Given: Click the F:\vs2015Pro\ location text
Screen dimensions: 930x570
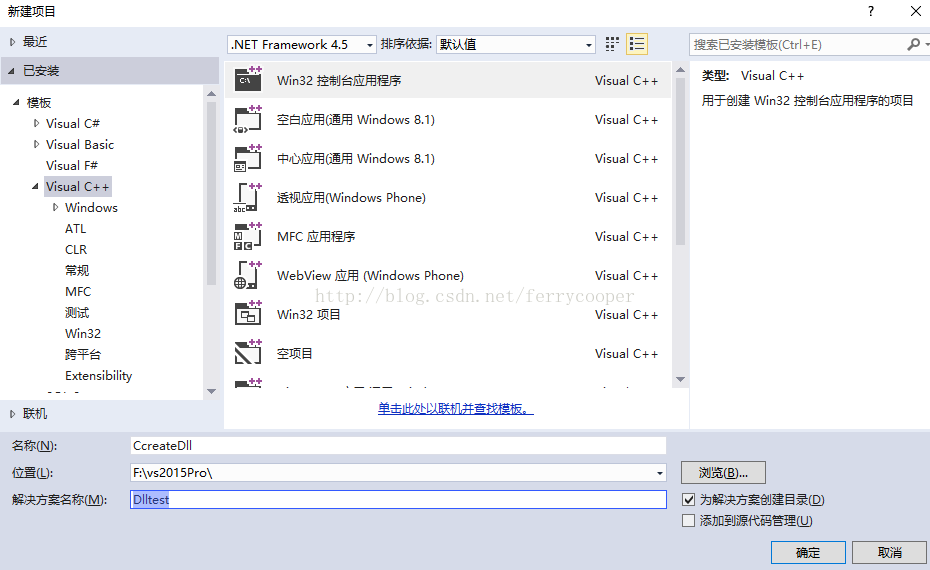Looking at the screenshot, I should click(x=173, y=473).
